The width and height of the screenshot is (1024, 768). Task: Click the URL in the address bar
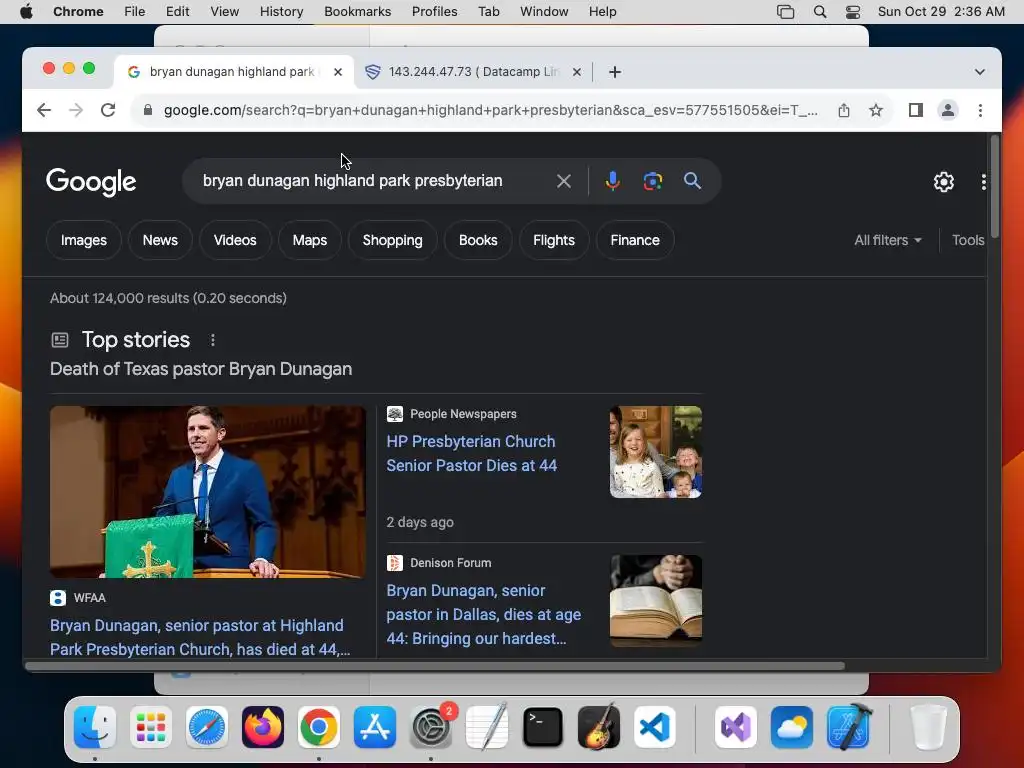click(490, 110)
